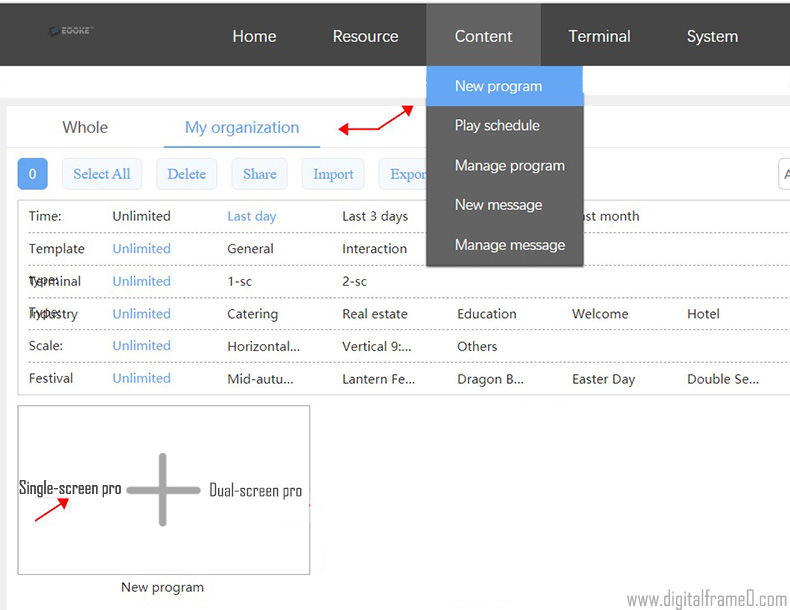
Task: Click the large plus New program icon
Action: [163, 490]
